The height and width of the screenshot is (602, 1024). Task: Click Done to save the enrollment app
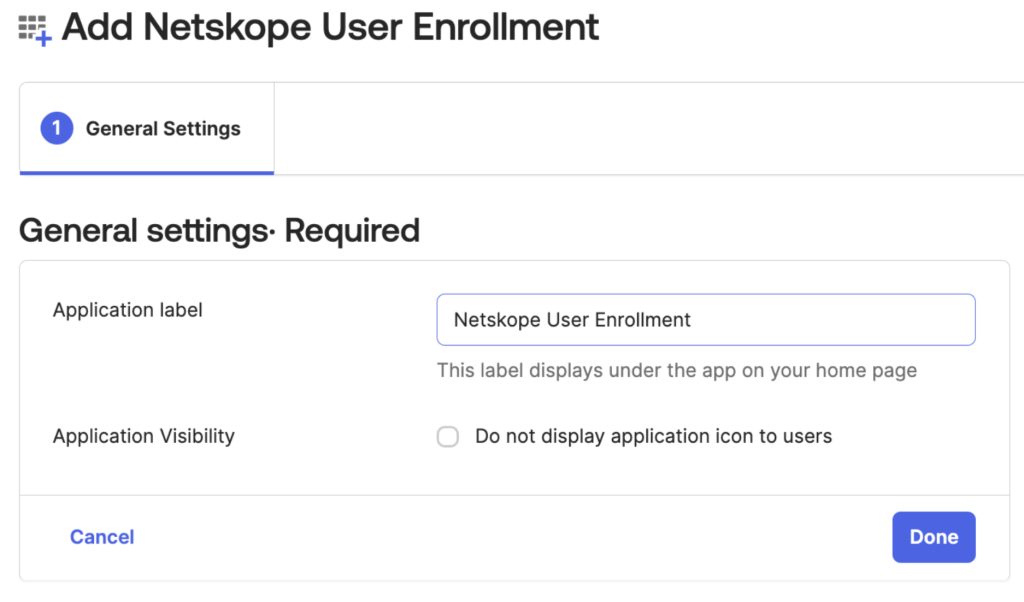[x=933, y=537]
